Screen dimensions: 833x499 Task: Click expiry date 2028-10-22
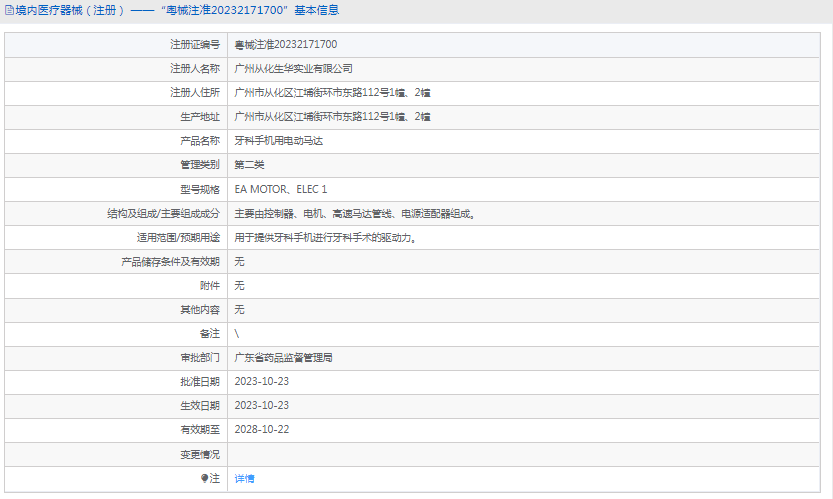coord(261,429)
